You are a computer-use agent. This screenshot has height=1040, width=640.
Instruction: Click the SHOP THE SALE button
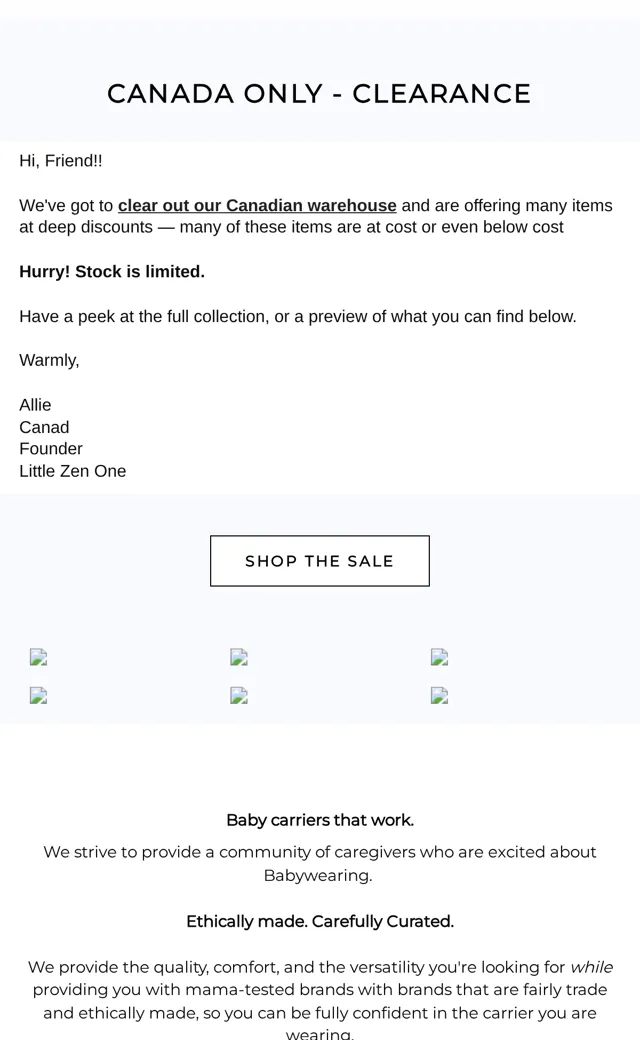click(320, 561)
